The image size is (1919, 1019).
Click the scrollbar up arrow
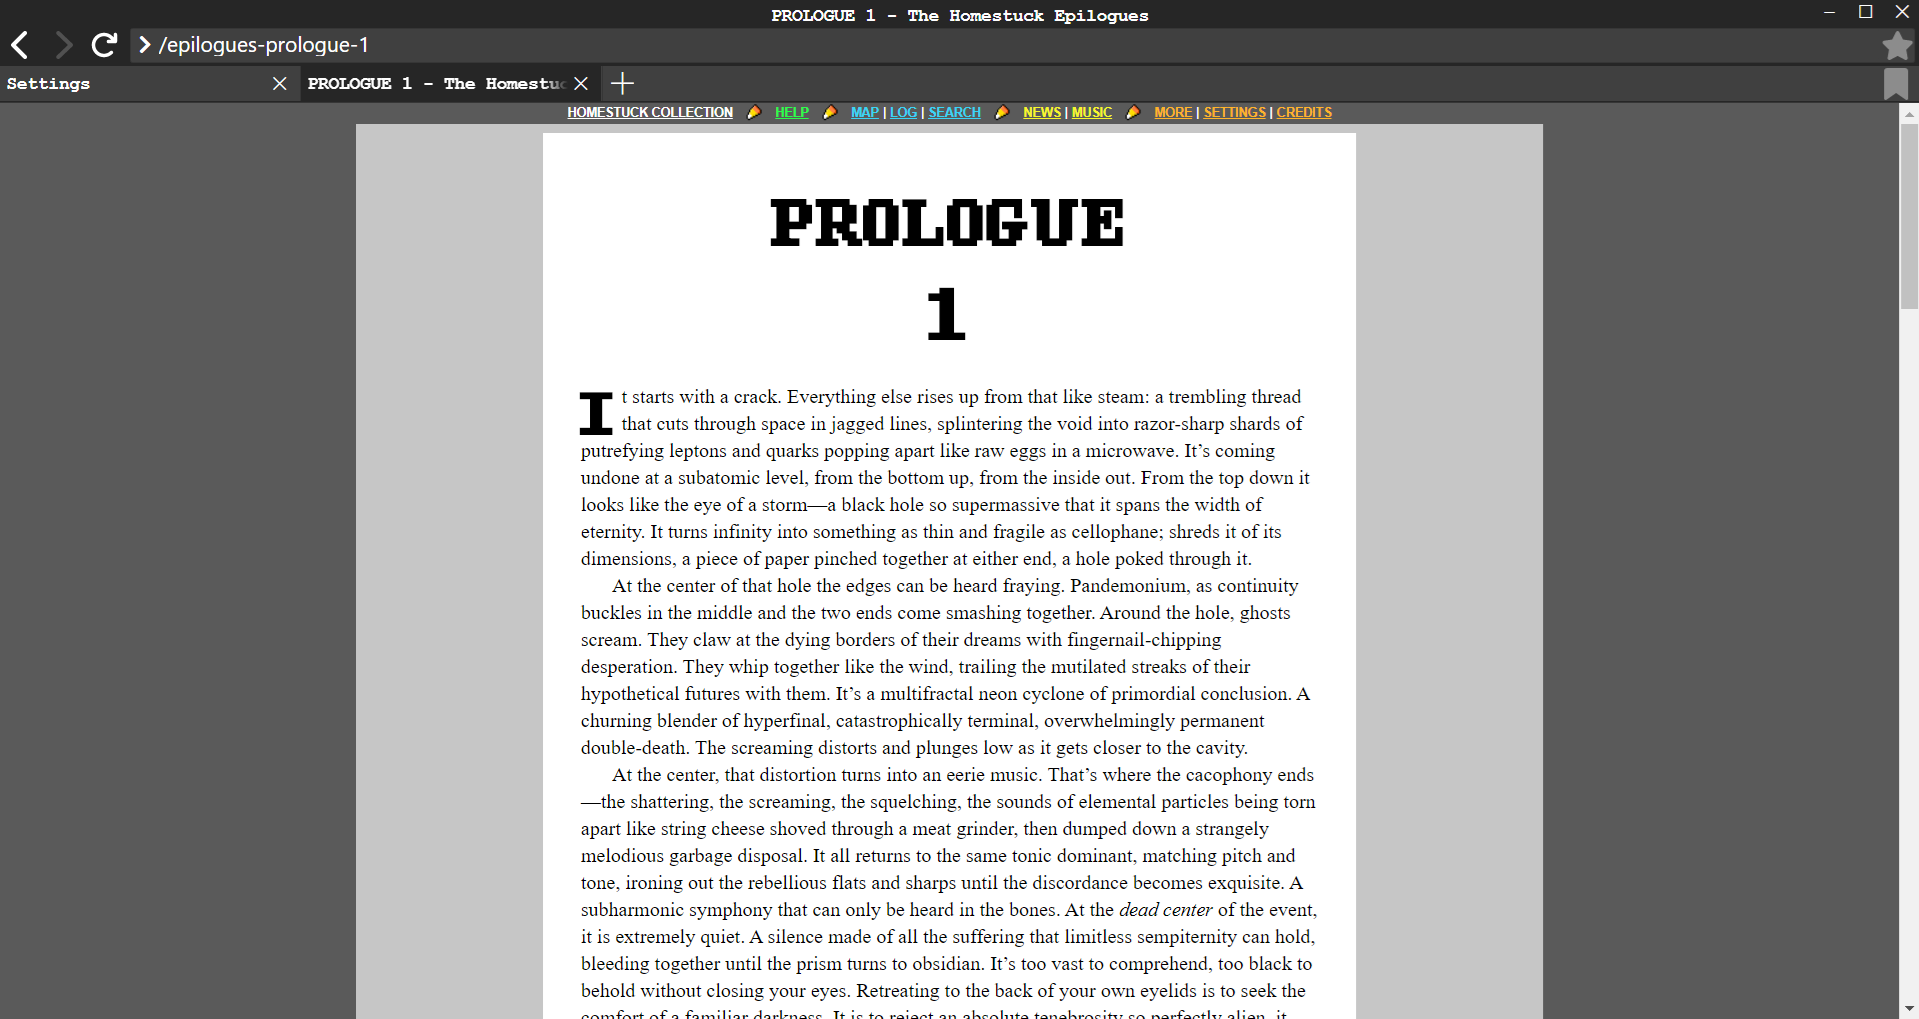pos(1909,114)
